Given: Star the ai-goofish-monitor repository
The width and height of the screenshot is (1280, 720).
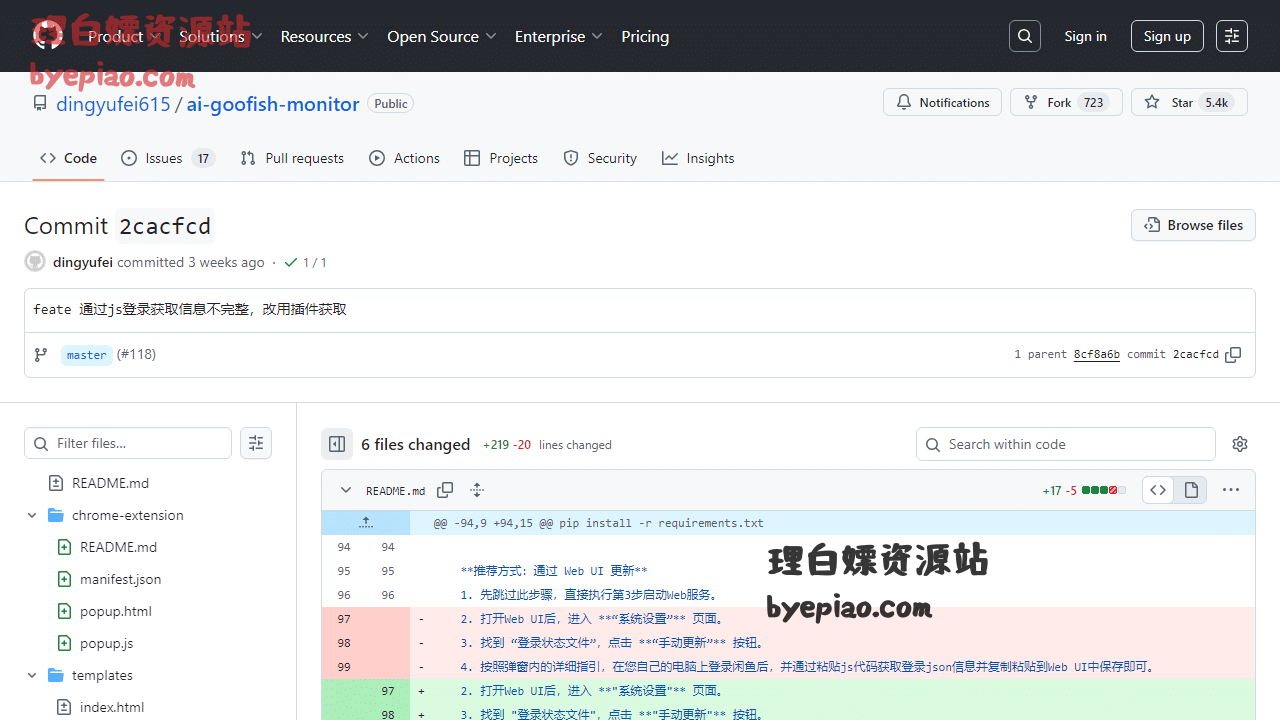Looking at the screenshot, I should pos(1189,102).
